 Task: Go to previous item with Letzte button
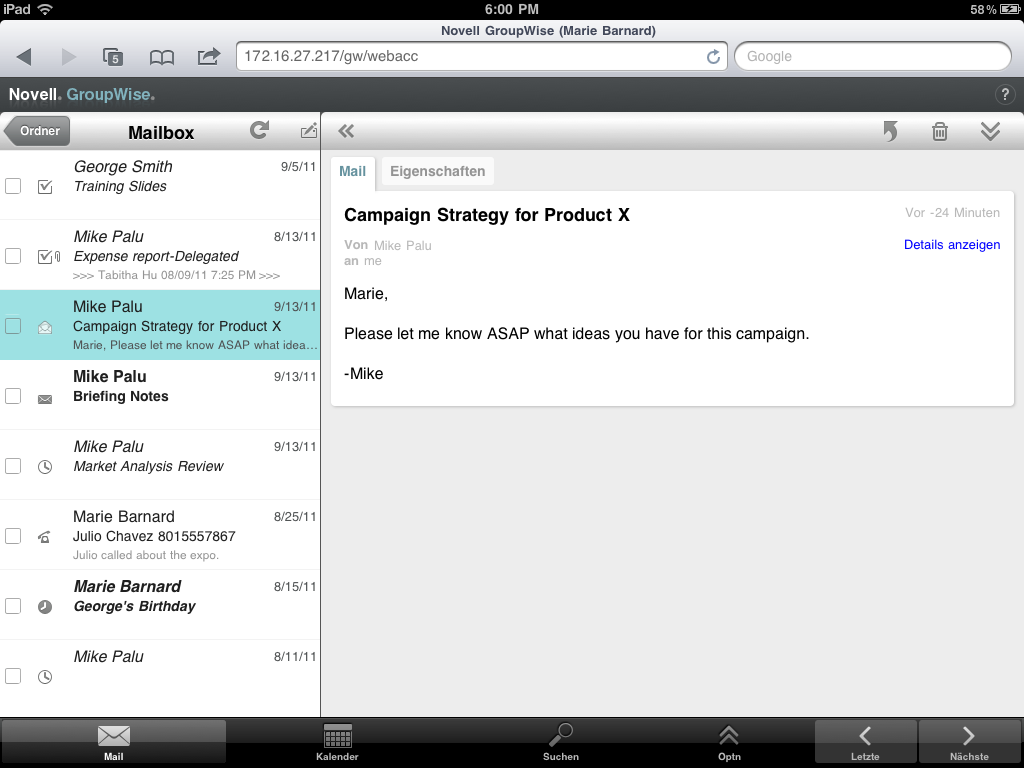pyautogui.click(x=865, y=743)
